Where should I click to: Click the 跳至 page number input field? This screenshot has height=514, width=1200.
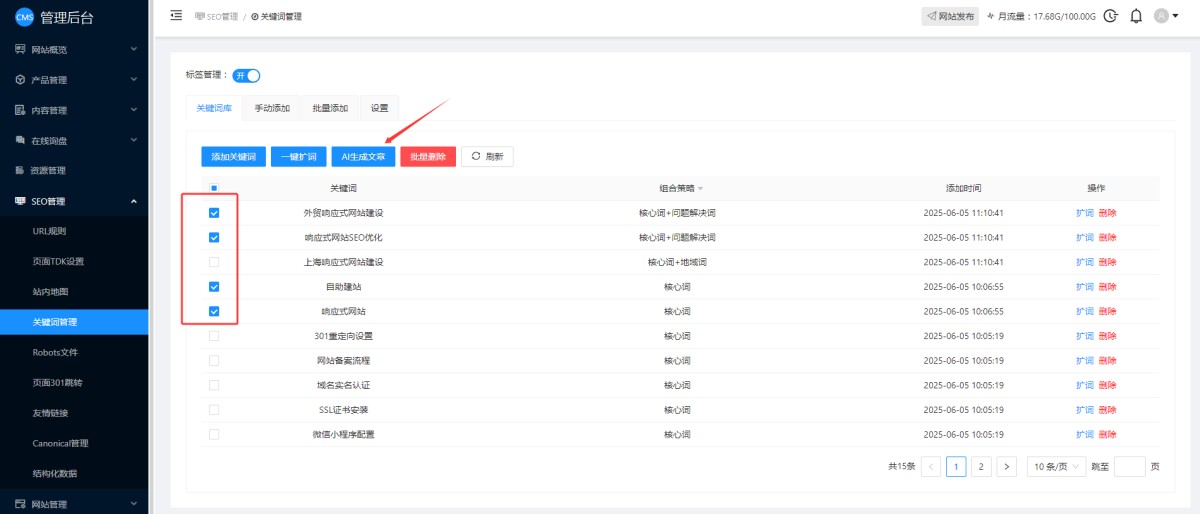tap(1129, 466)
